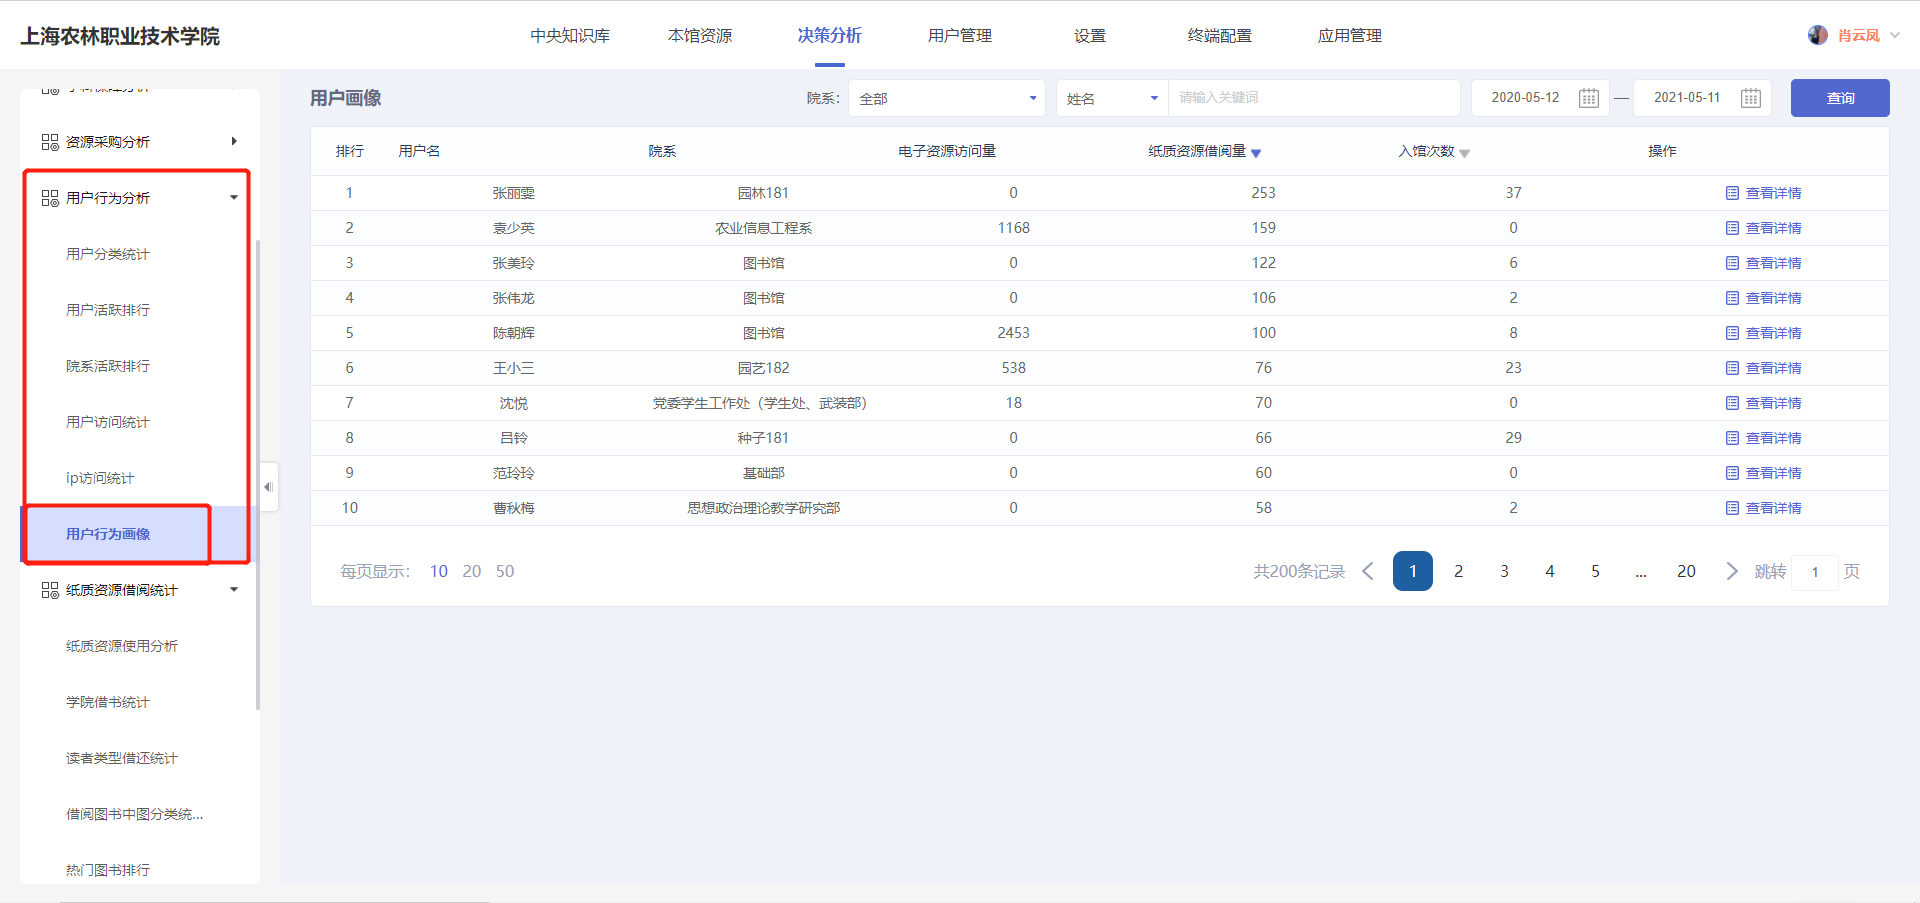Open the 院系 dropdown showing 全部
Screen dimensions: 1920x903
point(947,98)
